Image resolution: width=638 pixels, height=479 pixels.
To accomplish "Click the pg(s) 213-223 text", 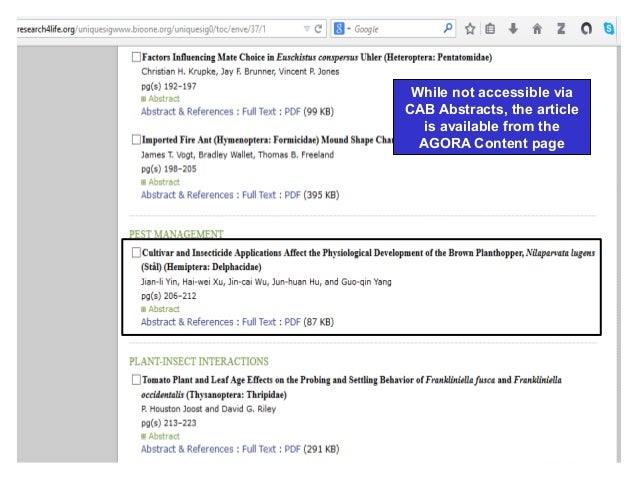I will pos(168,423).
